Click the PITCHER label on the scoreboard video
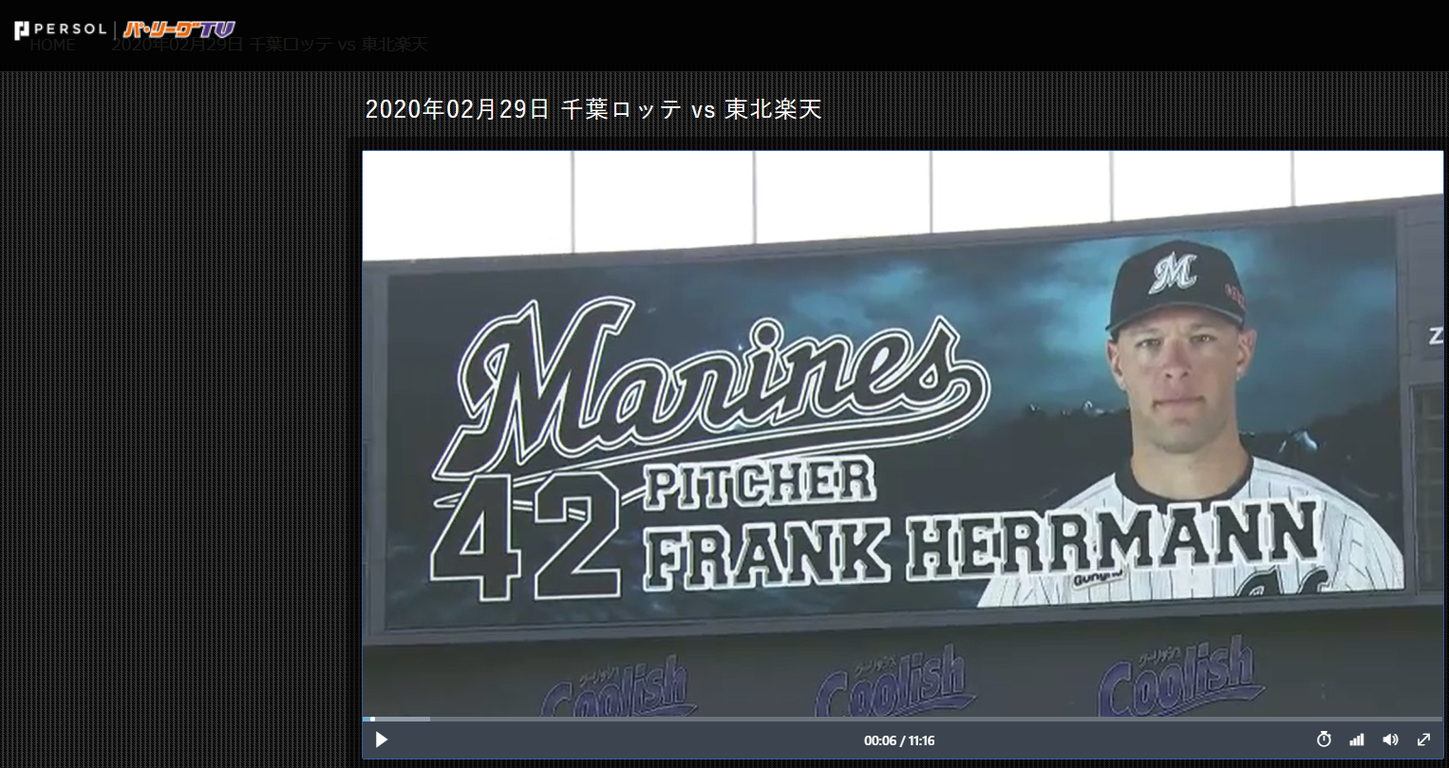1449x768 pixels. coord(760,485)
